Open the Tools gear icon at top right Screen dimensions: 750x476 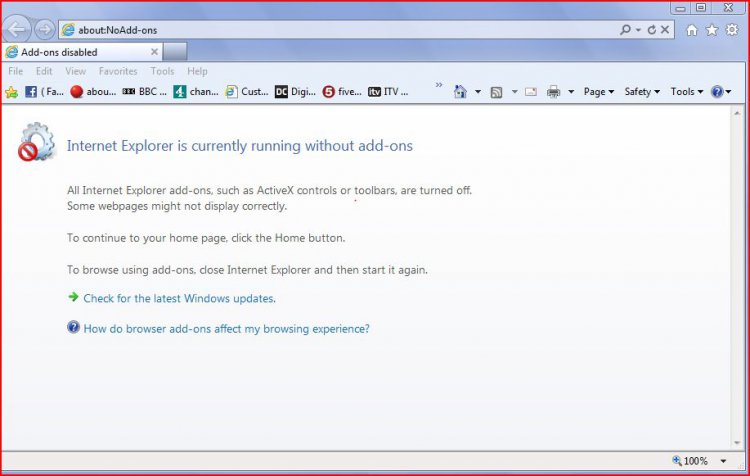point(732,30)
